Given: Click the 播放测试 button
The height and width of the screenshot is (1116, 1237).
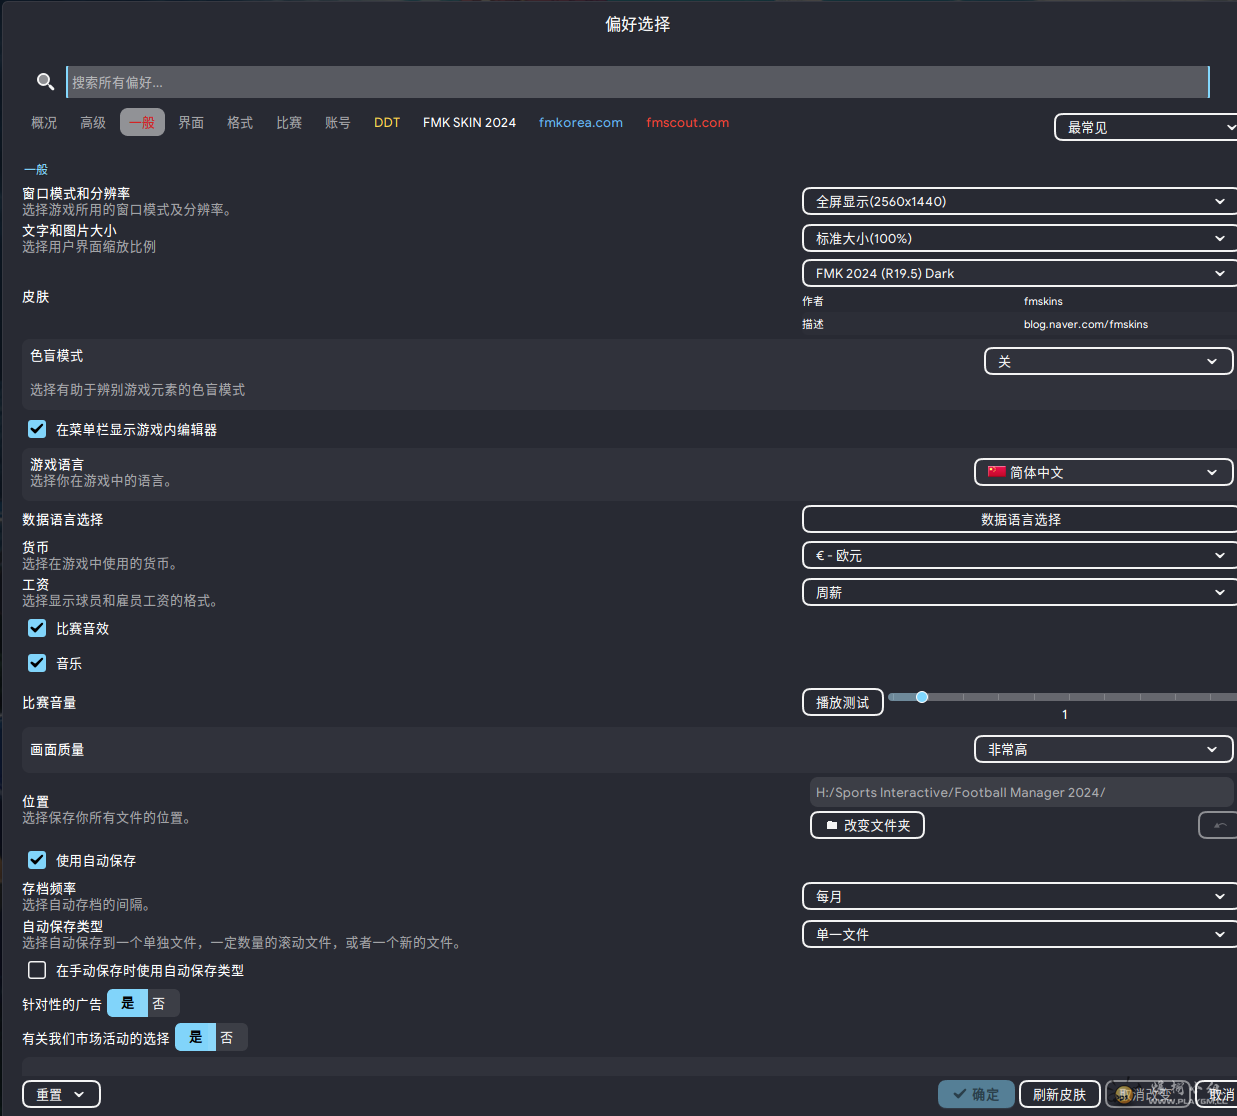Looking at the screenshot, I should [x=842, y=702].
